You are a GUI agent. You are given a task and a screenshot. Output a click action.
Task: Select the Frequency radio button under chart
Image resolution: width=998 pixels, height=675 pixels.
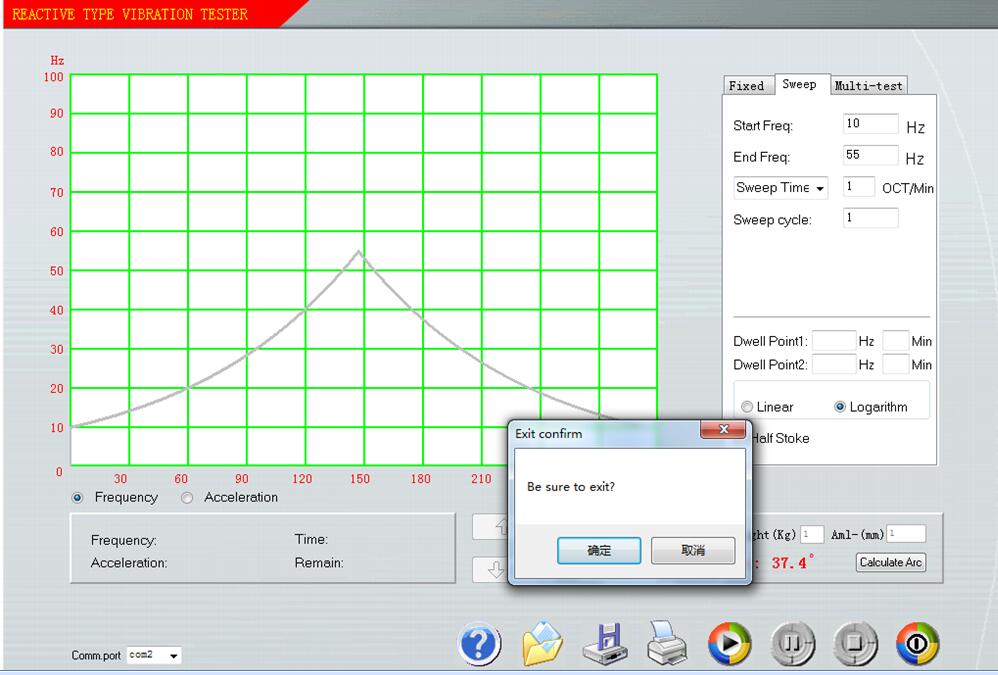click(x=78, y=498)
